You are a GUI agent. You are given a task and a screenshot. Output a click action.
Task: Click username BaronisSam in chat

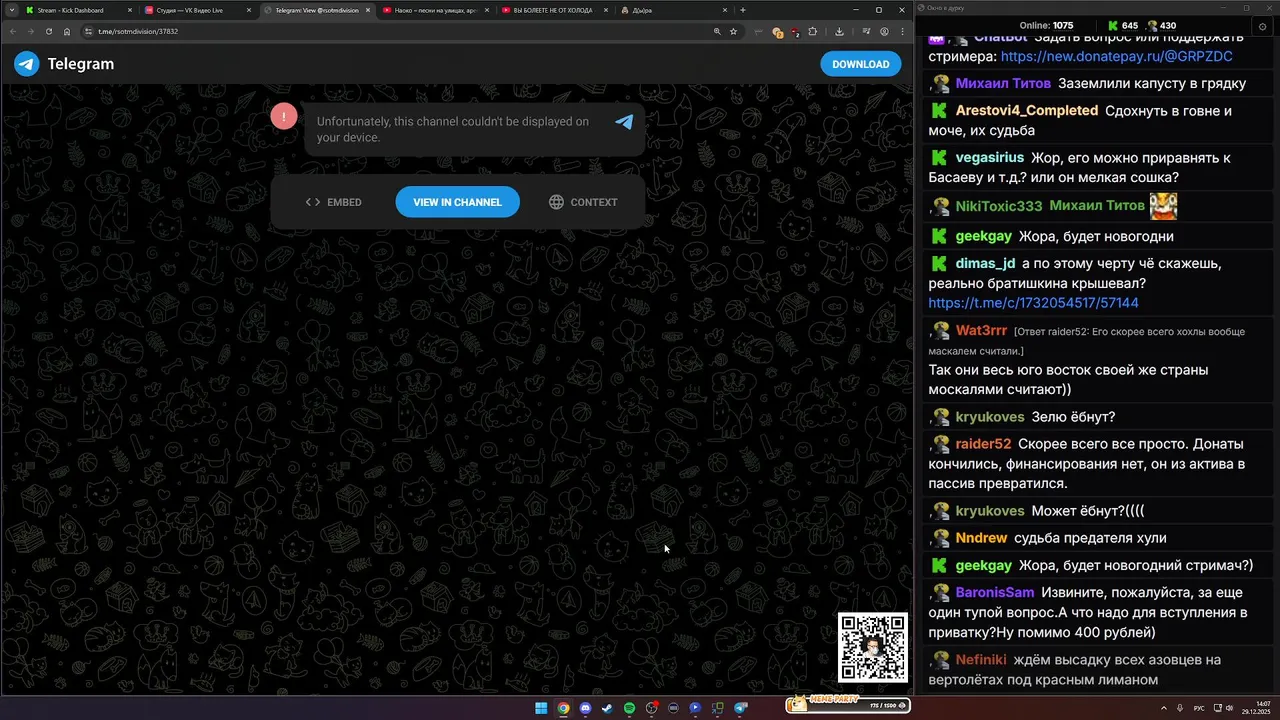[994, 593]
